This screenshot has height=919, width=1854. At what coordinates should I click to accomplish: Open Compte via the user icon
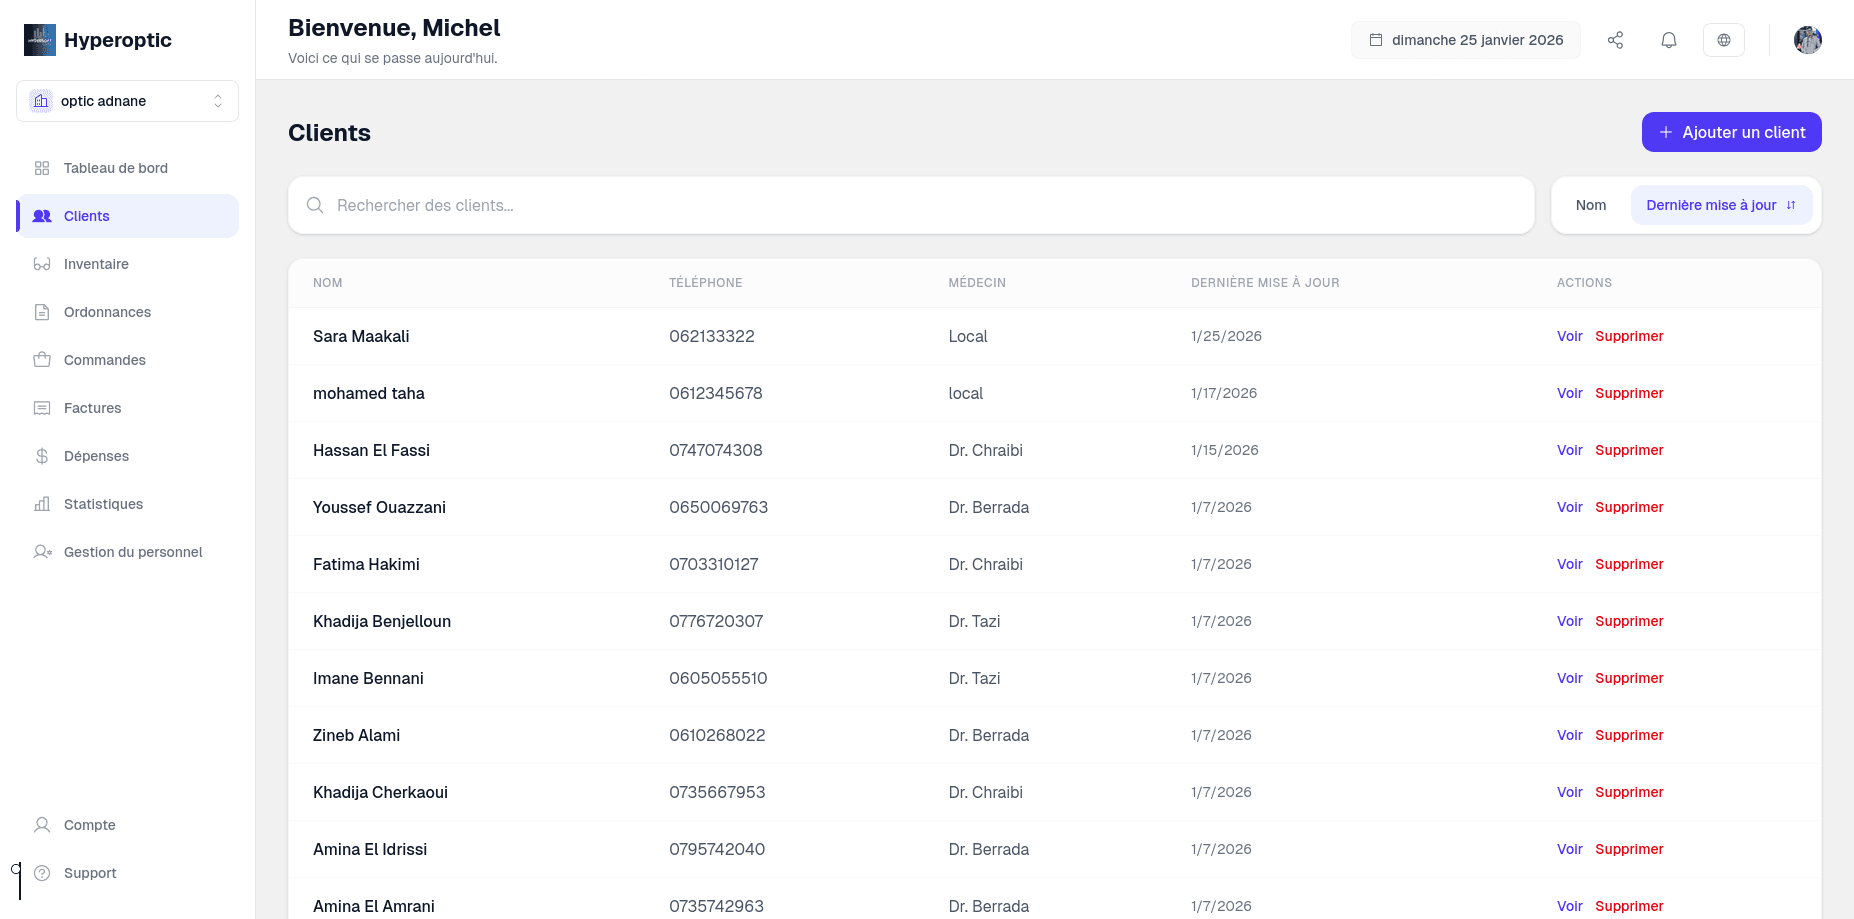pos(42,825)
